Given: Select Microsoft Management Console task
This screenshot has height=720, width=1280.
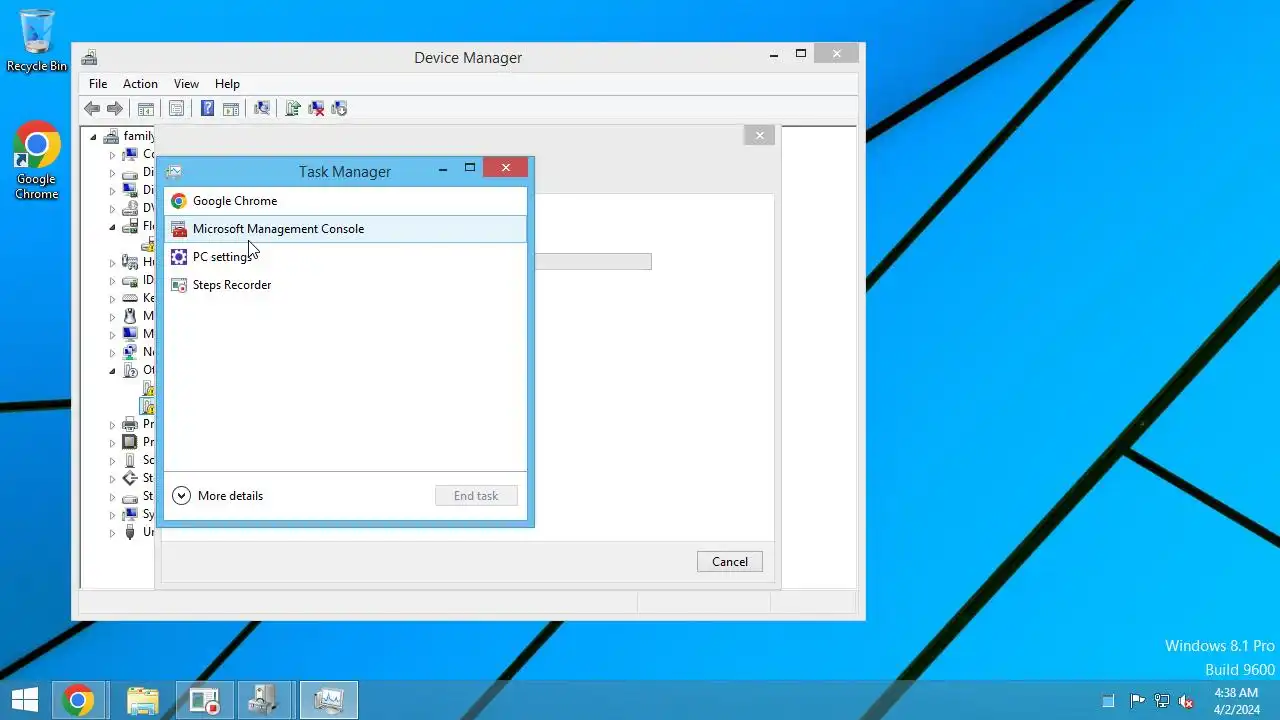Looking at the screenshot, I should [345, 229].
